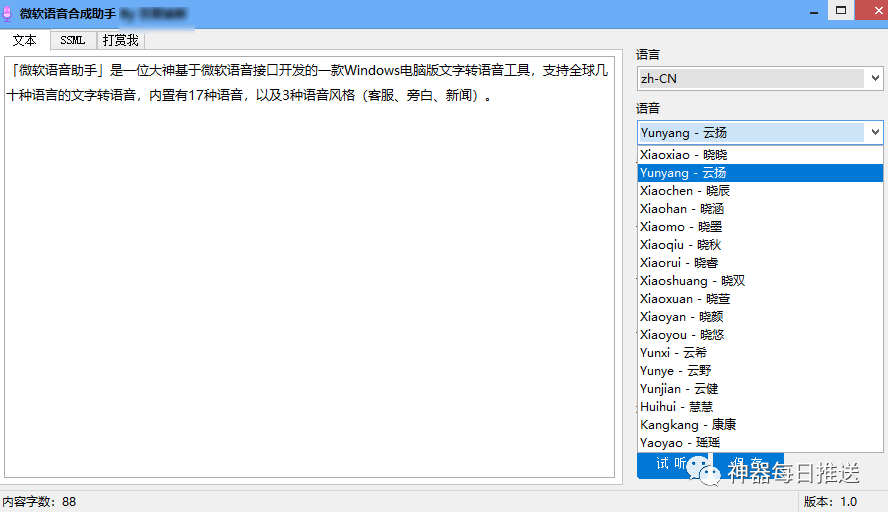Pick Xiaohan - 晓涵 from voice list
The height and width of the screenshot is (512, 888).
(x=760, y=209)
